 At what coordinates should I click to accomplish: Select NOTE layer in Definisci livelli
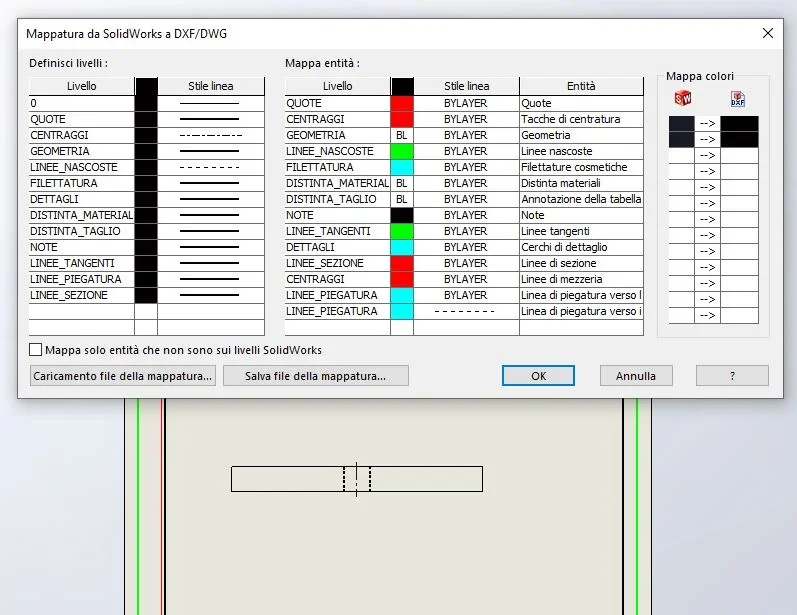click(x=82, y=247)
